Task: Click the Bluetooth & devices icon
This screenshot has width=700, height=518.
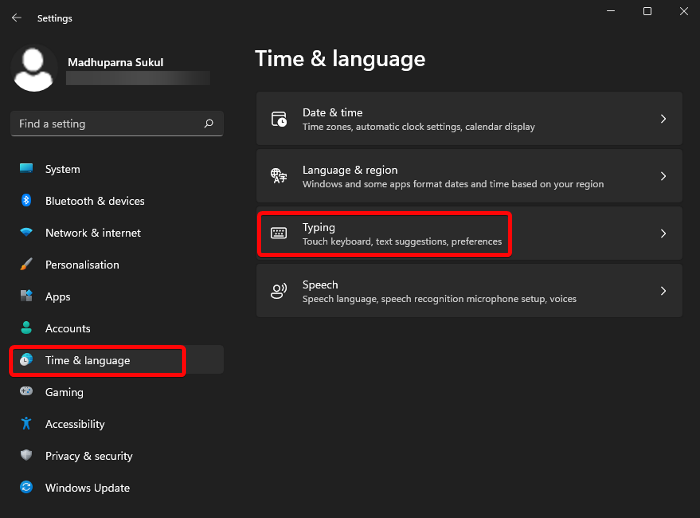Action: click(x=27, y=201)
